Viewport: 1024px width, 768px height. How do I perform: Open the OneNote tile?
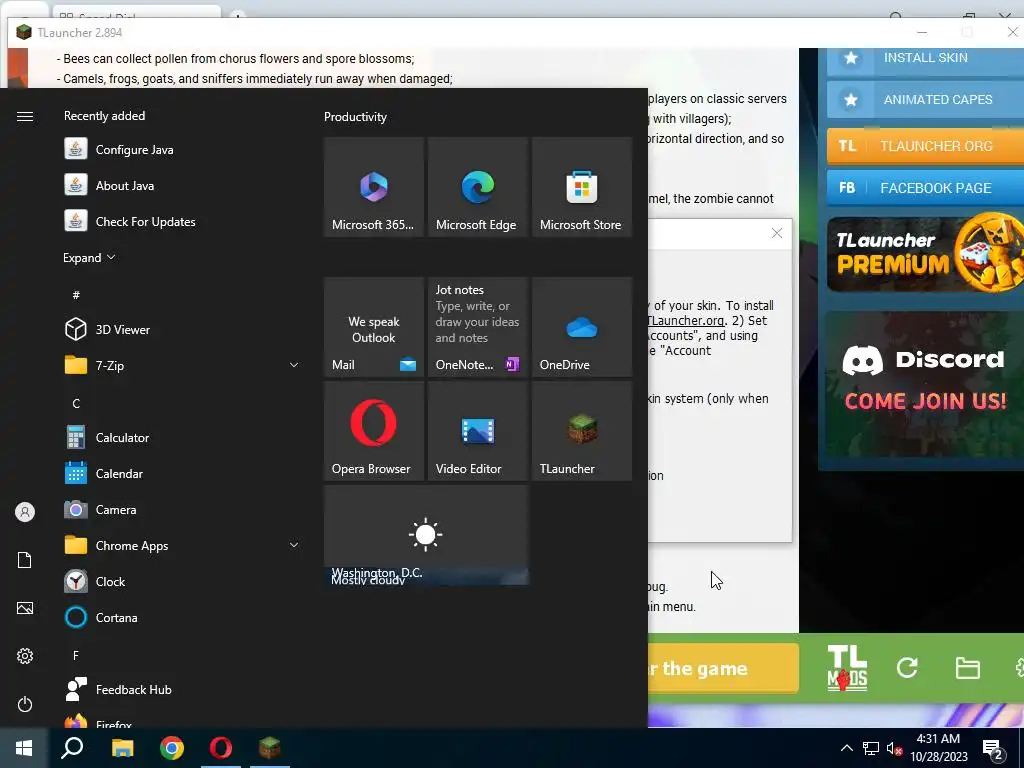(x=477, y=327)
